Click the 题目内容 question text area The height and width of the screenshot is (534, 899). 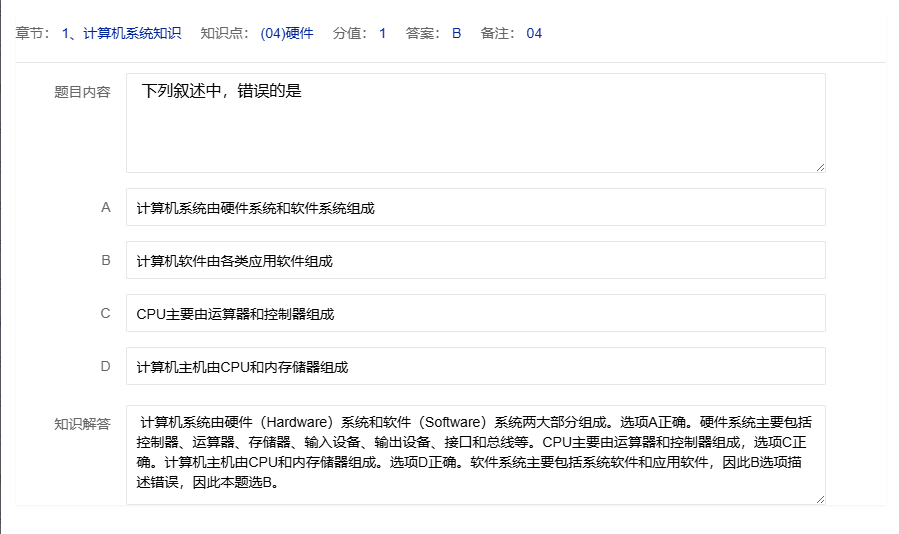475,122
